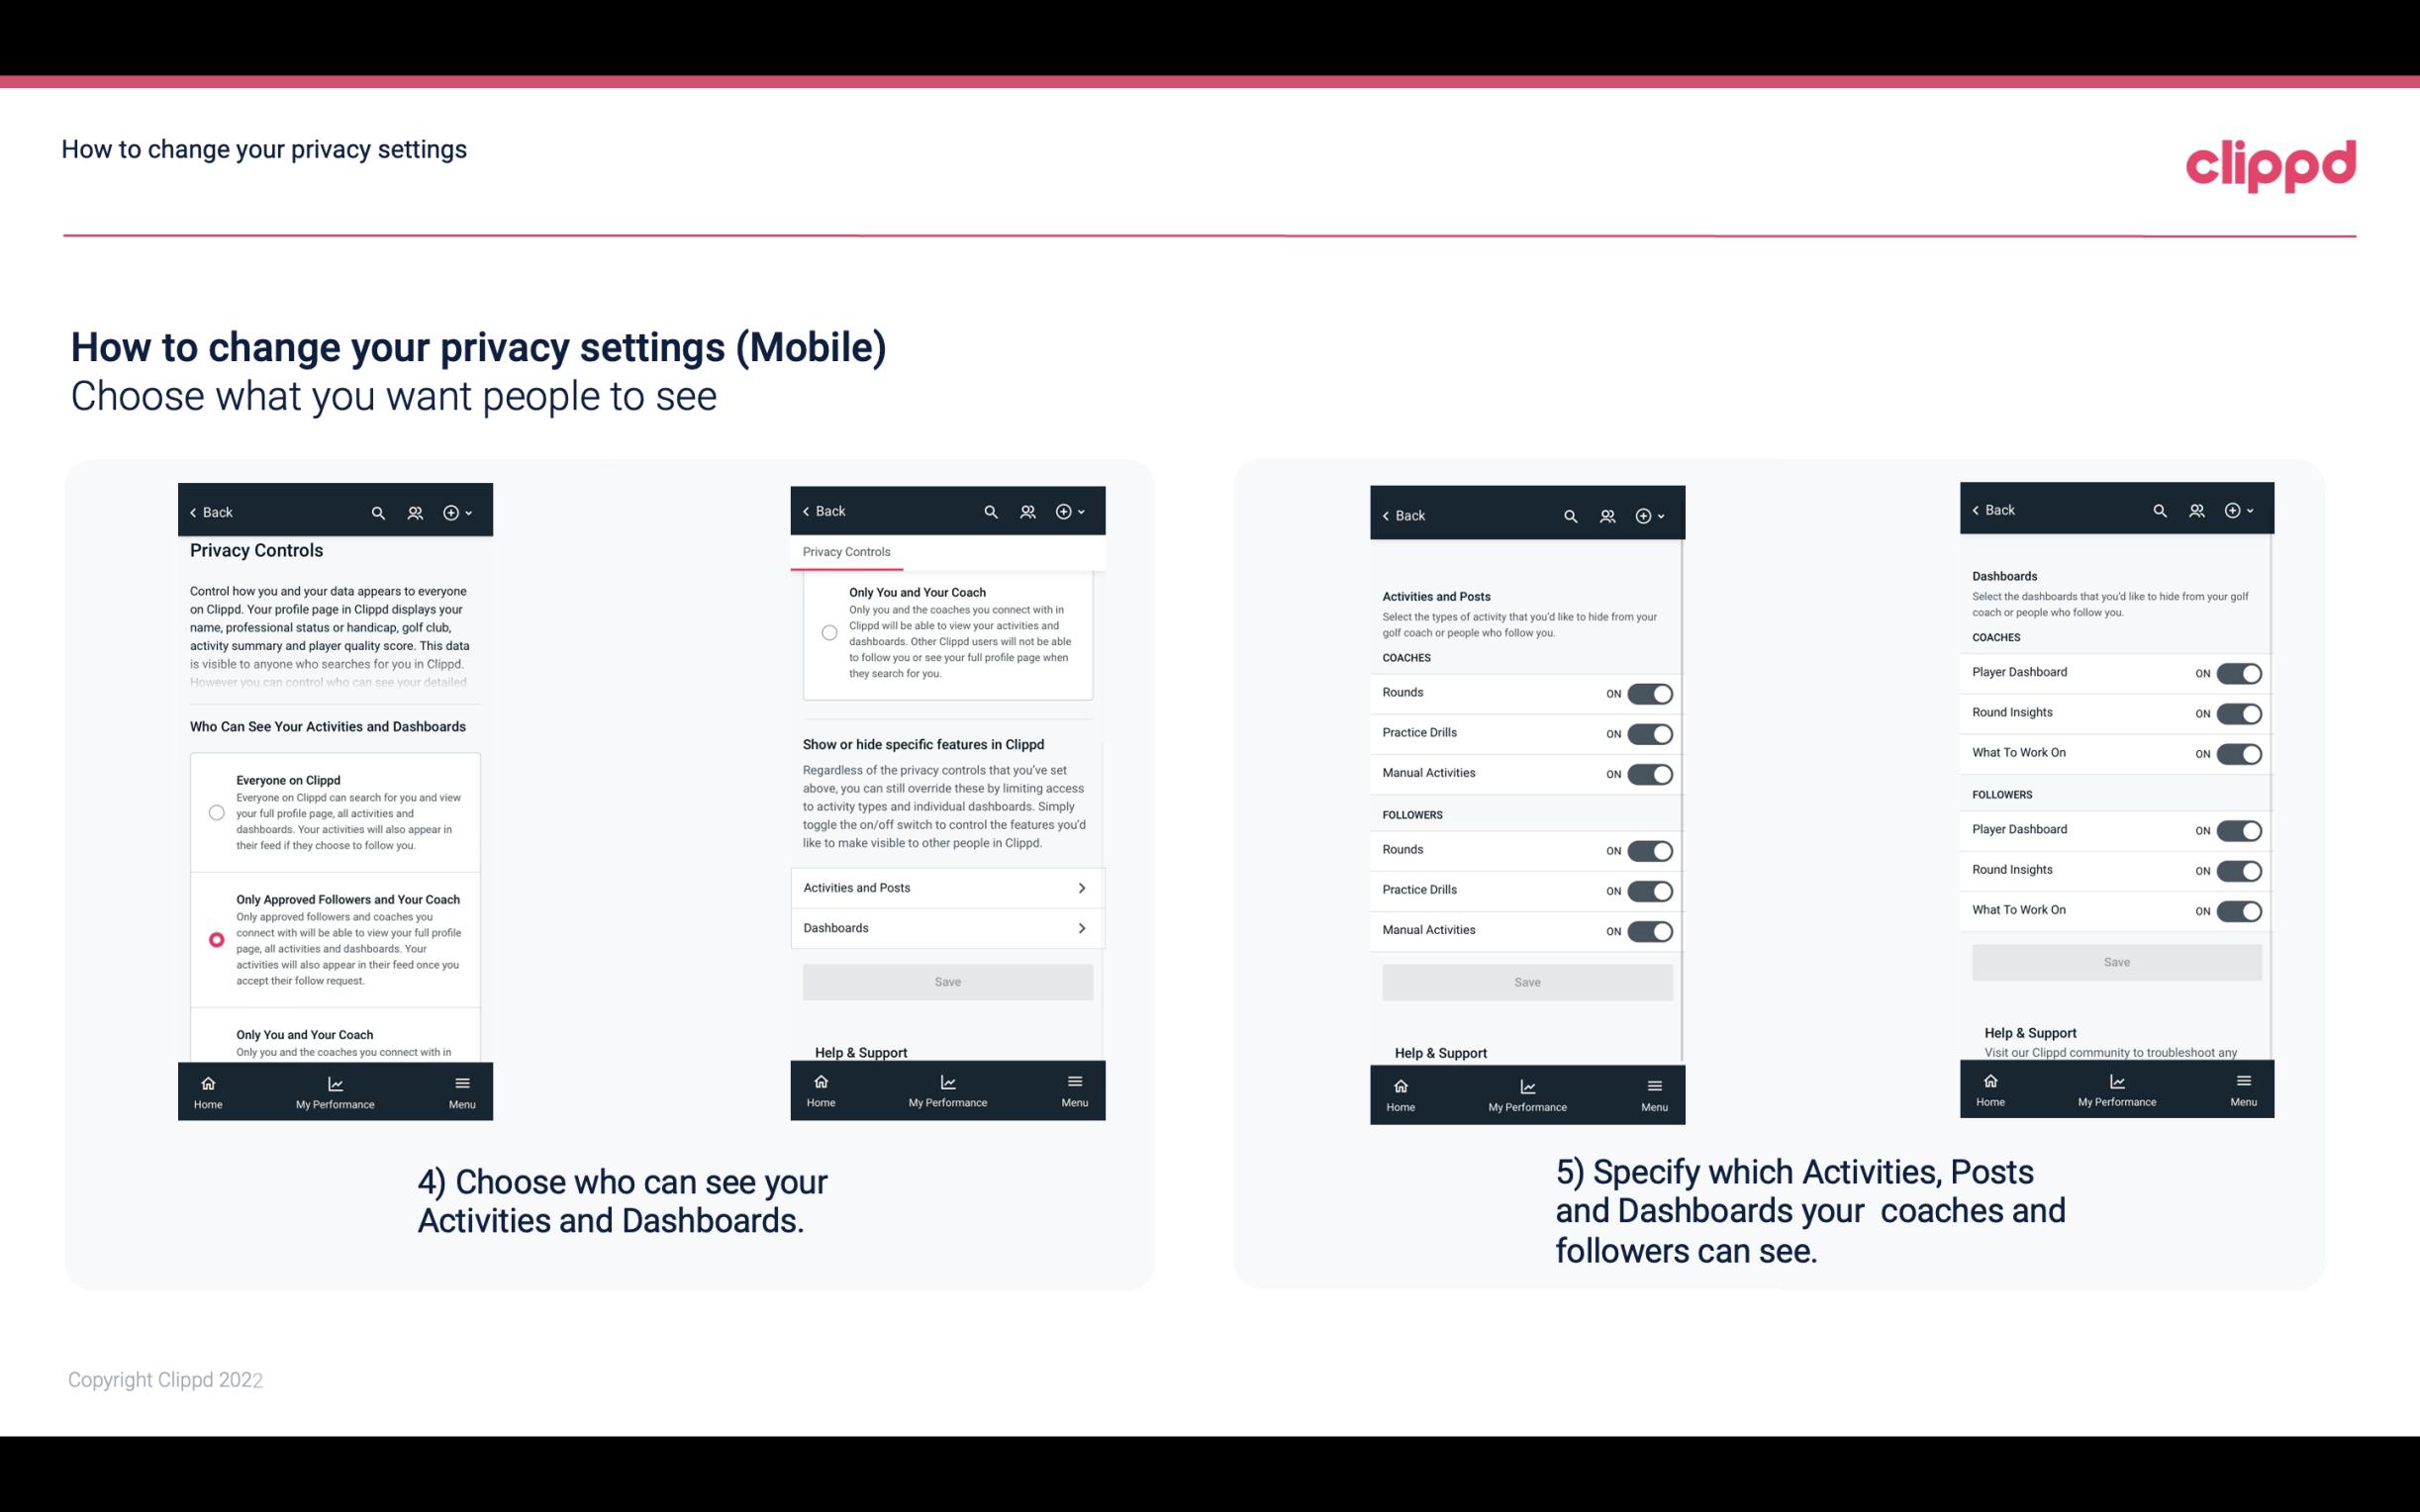Viewport: 2420px width, 1512px height.
Task: Tap the Clippd logo top right
Action: pyautogui.click(x=2272, y=165)
